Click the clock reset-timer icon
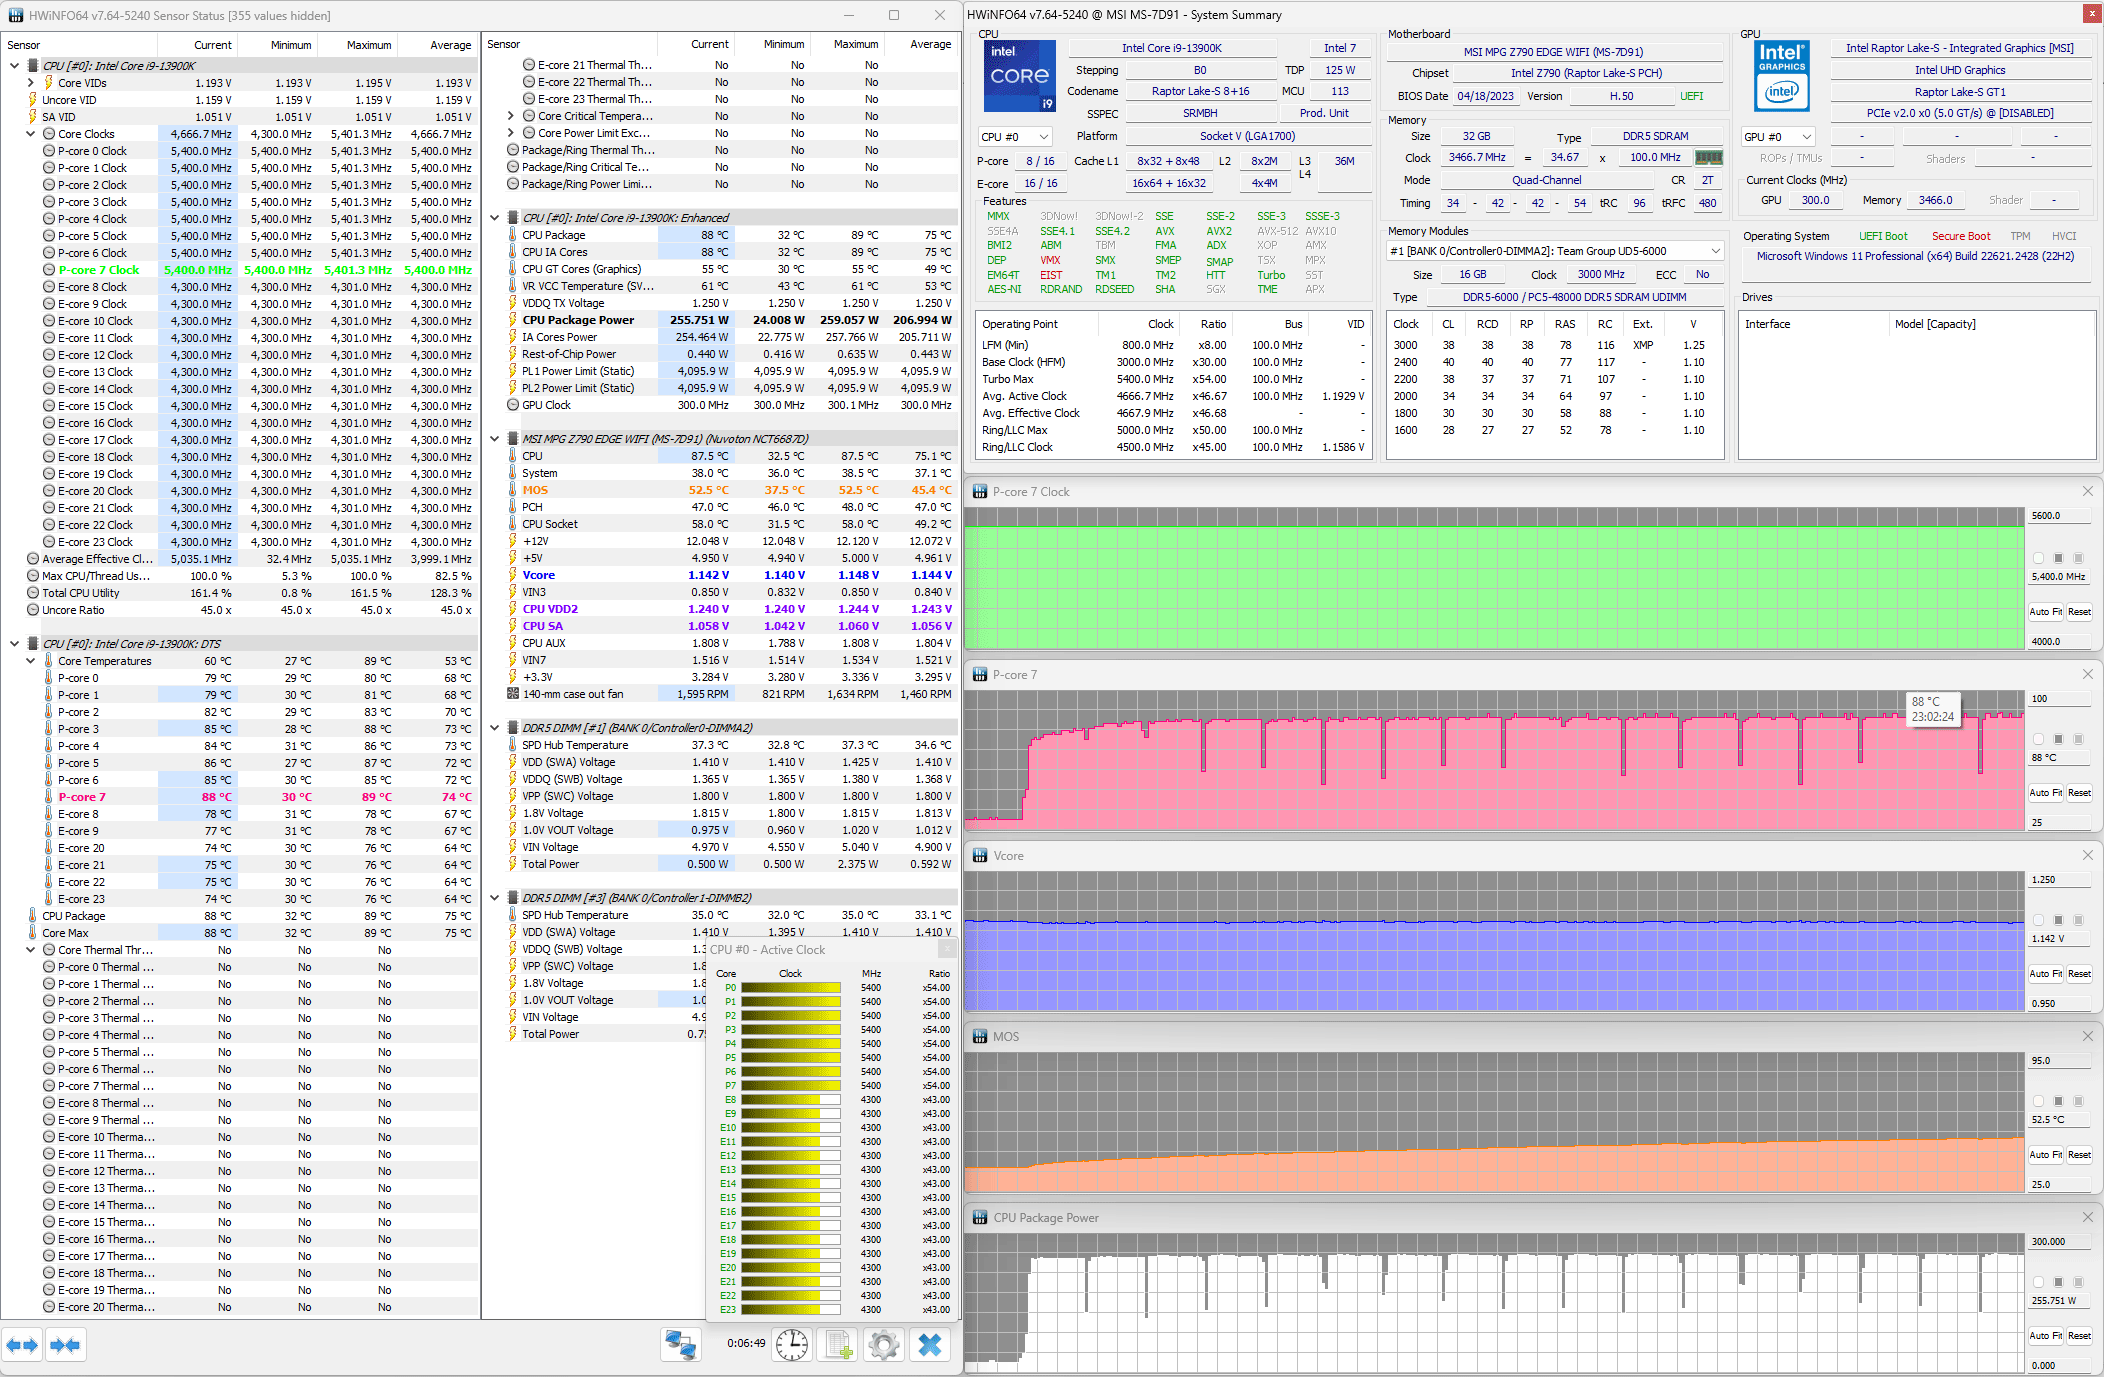 (792, 1345)
